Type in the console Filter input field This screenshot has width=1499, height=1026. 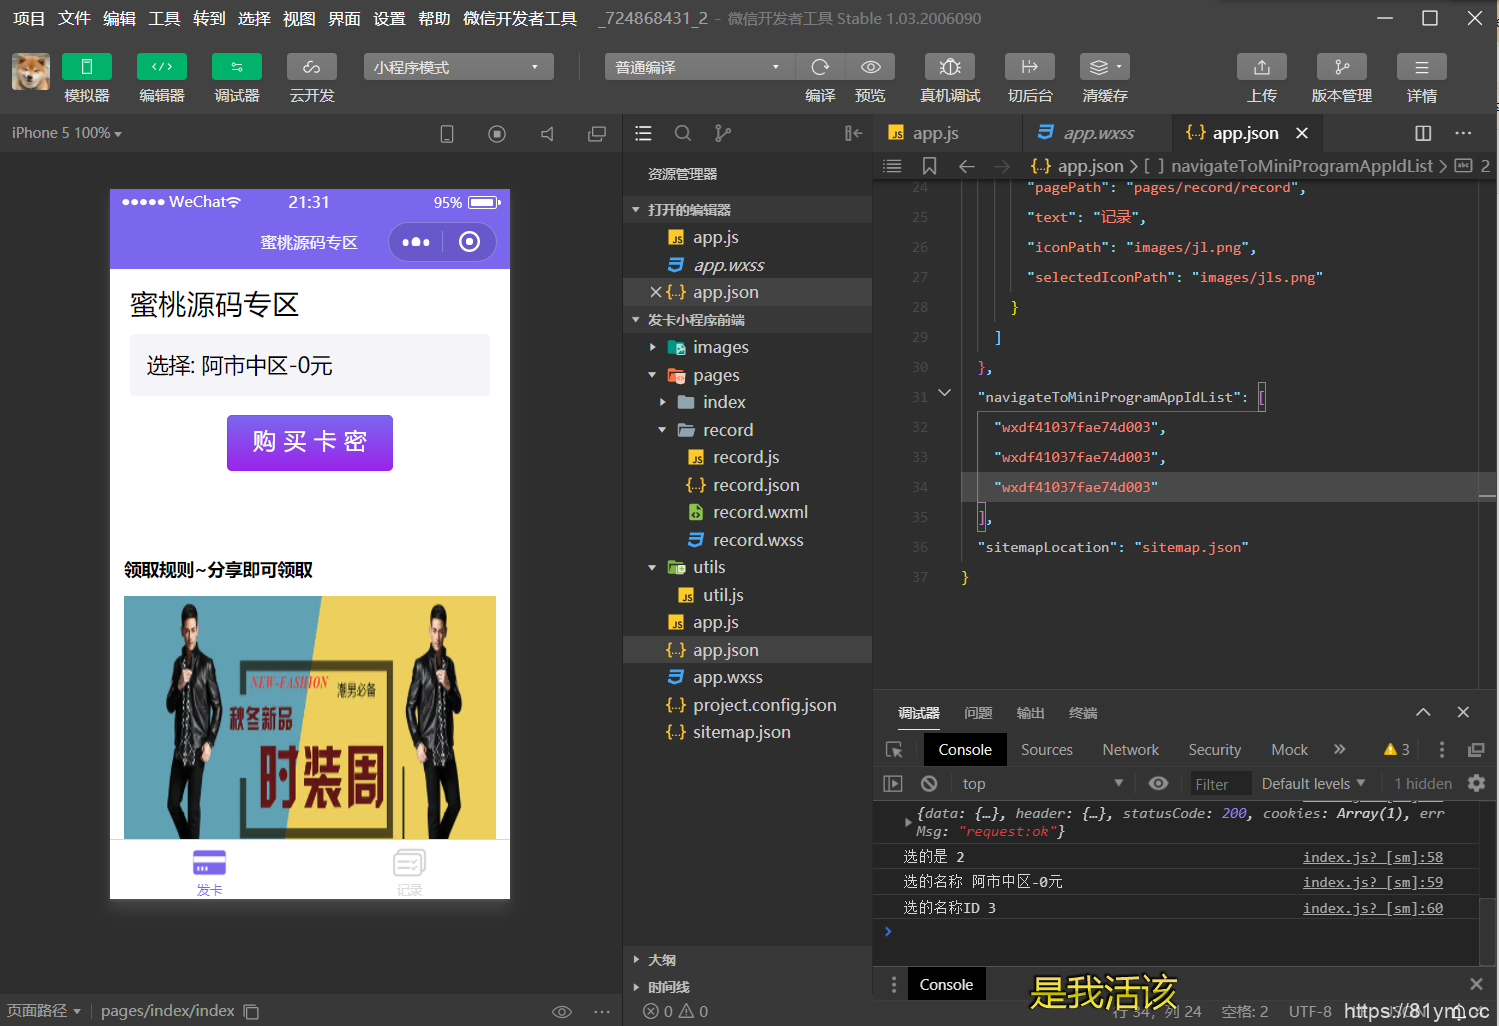[x=1218, y=783]
